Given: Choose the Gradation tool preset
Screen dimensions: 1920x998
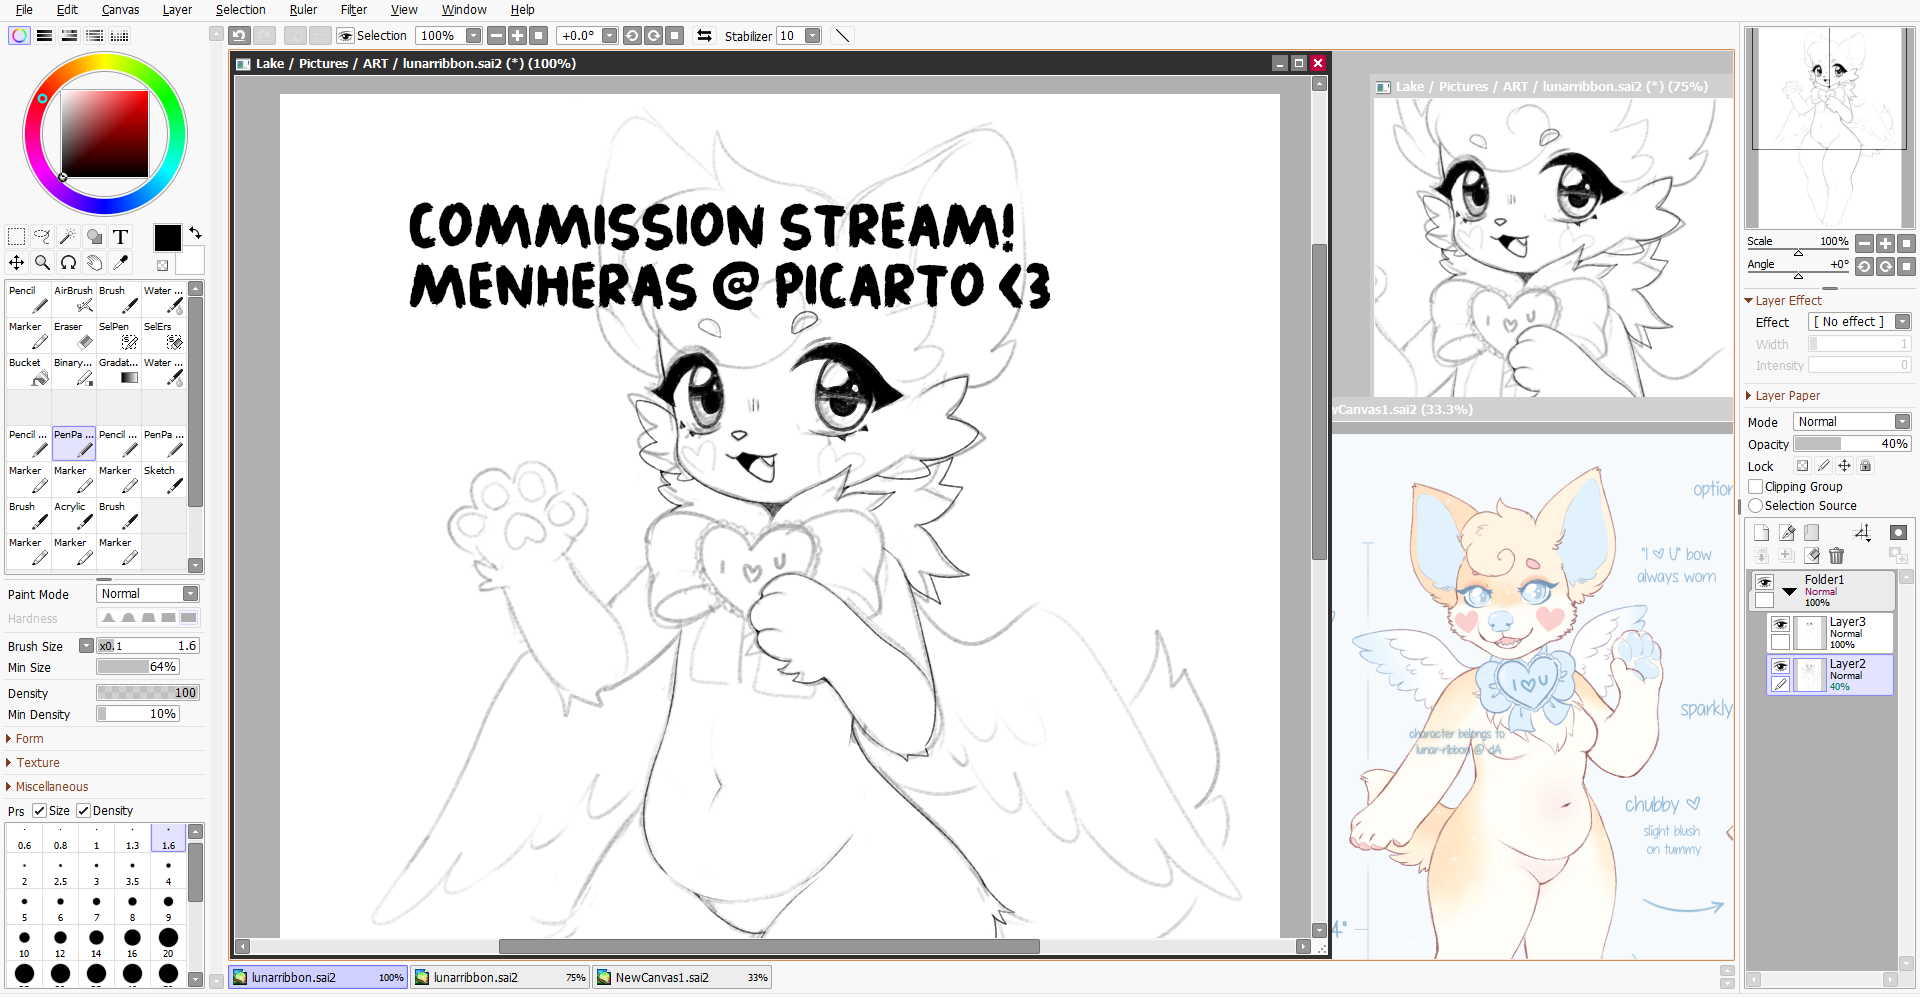Looking at the screenshot, I should (x=119, y=372).
